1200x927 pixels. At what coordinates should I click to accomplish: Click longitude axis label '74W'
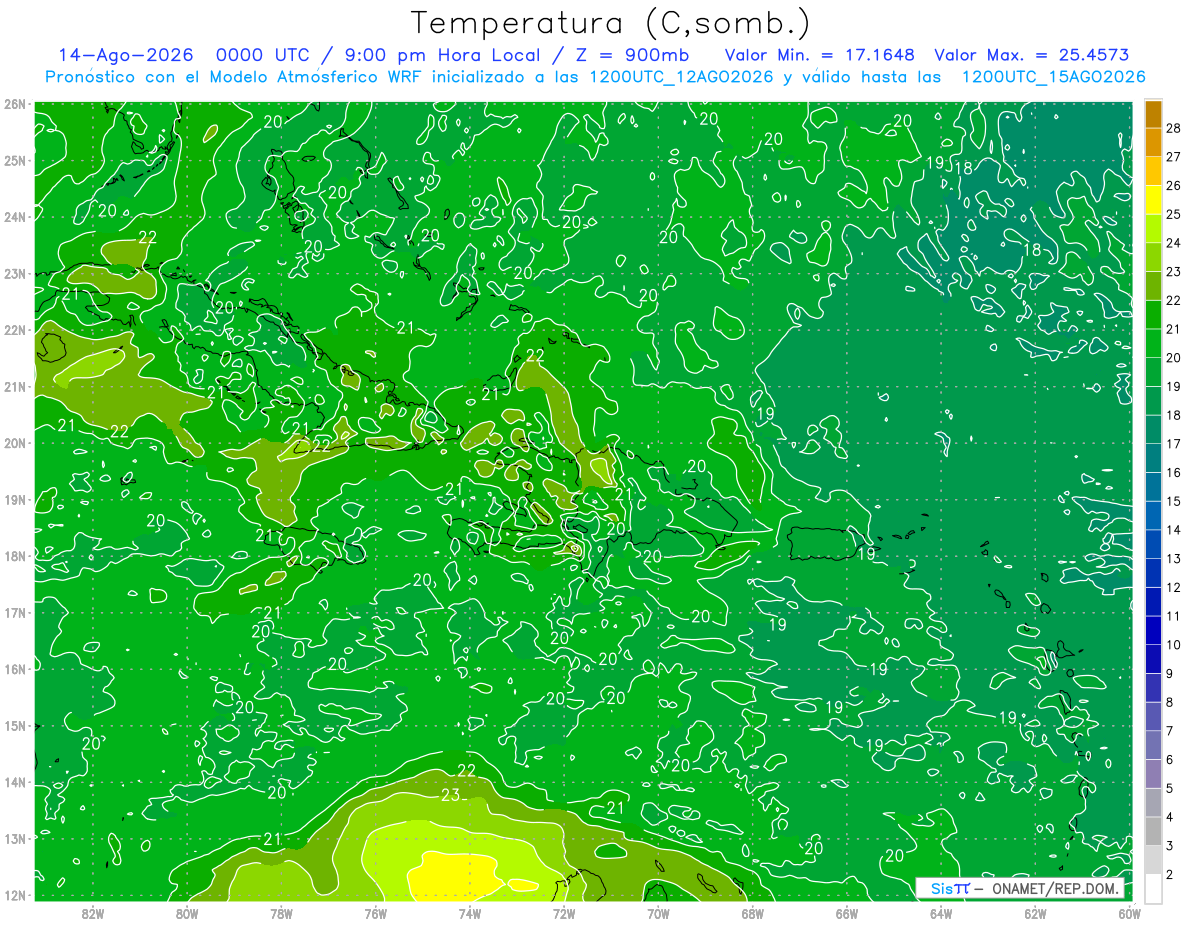(470, 913)
